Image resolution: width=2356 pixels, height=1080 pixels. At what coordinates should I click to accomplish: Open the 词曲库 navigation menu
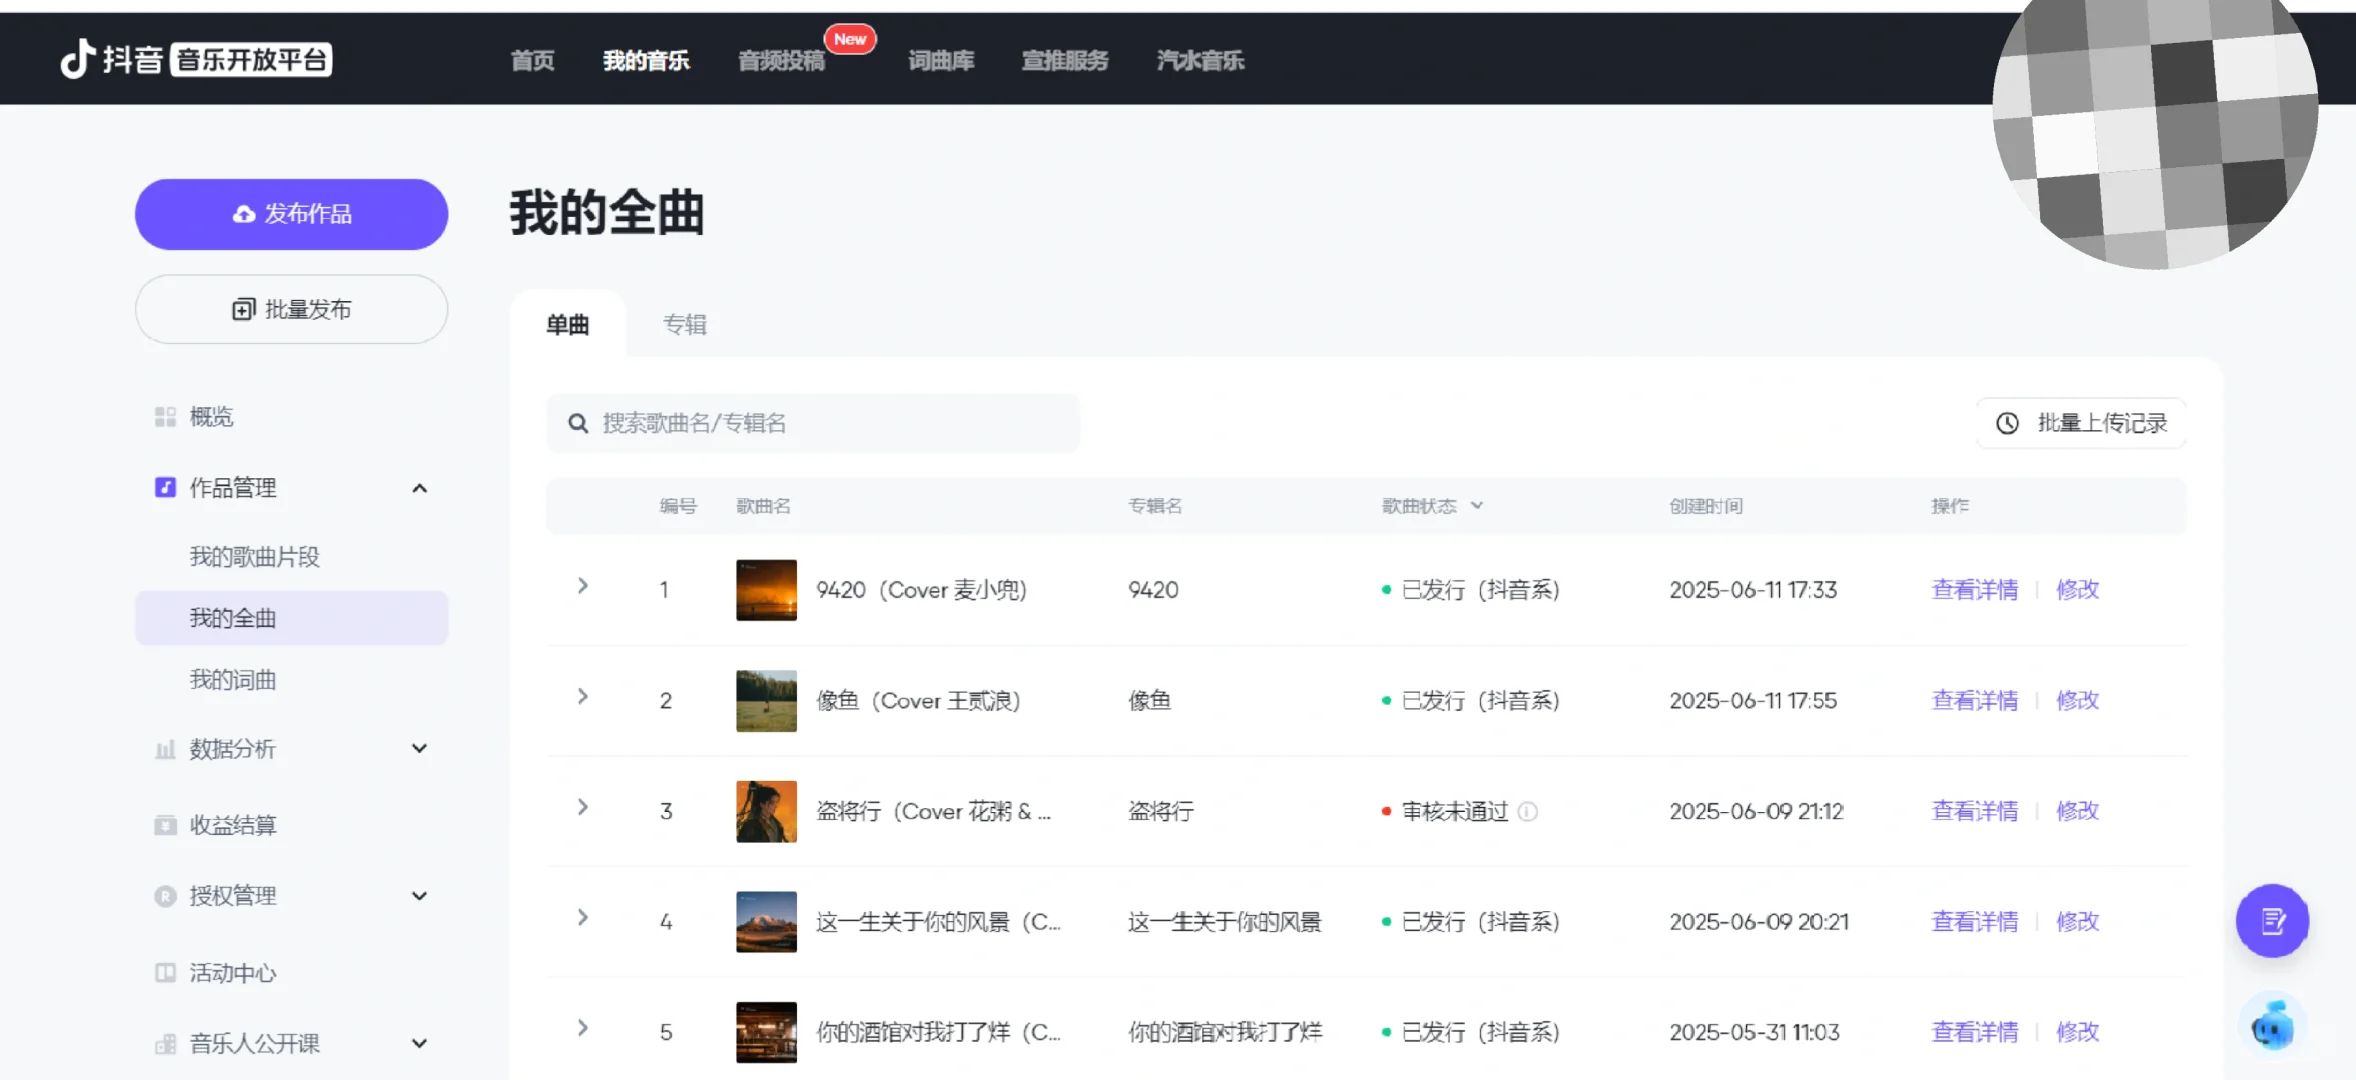point(939,60)
